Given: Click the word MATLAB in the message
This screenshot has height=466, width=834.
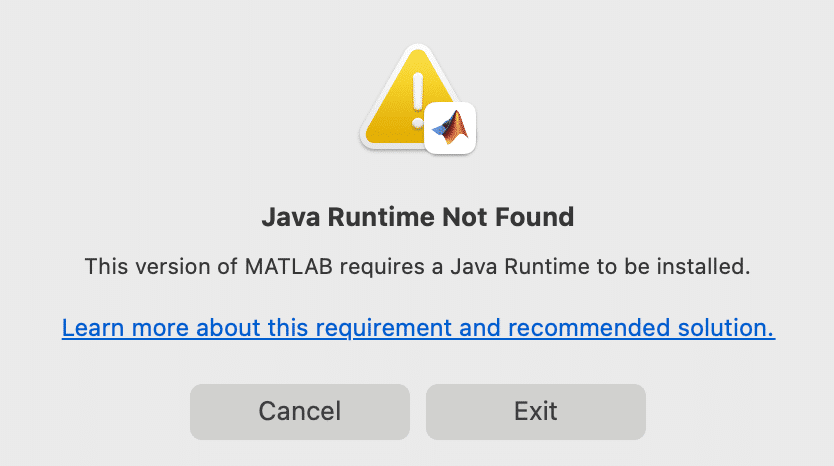Looking at the screenshot, I should (x=281, y=267).
